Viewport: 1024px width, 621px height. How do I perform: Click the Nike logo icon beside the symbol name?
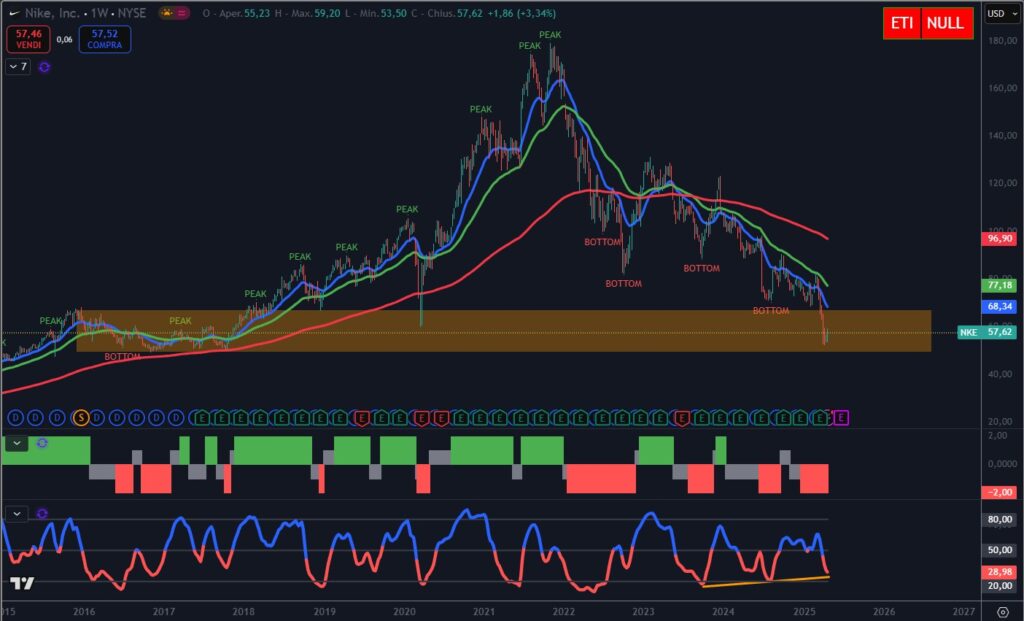click(15, 14)
